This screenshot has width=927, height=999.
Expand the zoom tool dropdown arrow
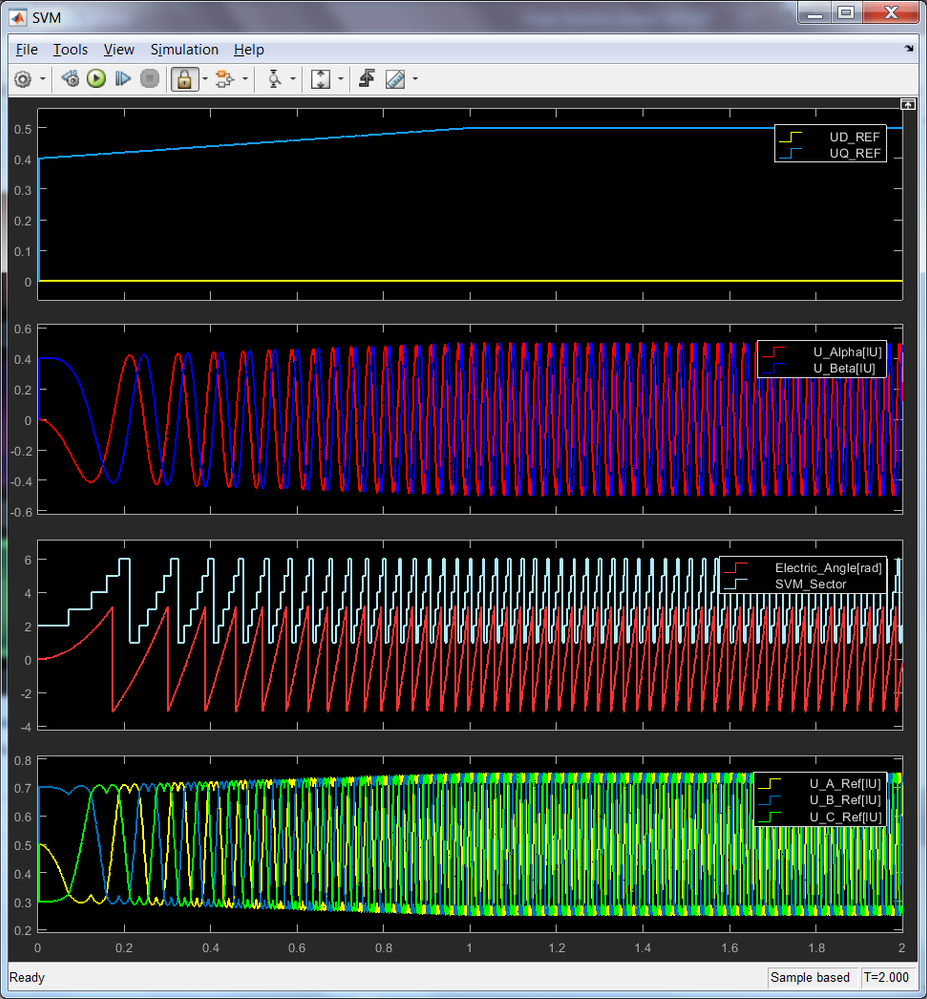(x=294, y=79)
